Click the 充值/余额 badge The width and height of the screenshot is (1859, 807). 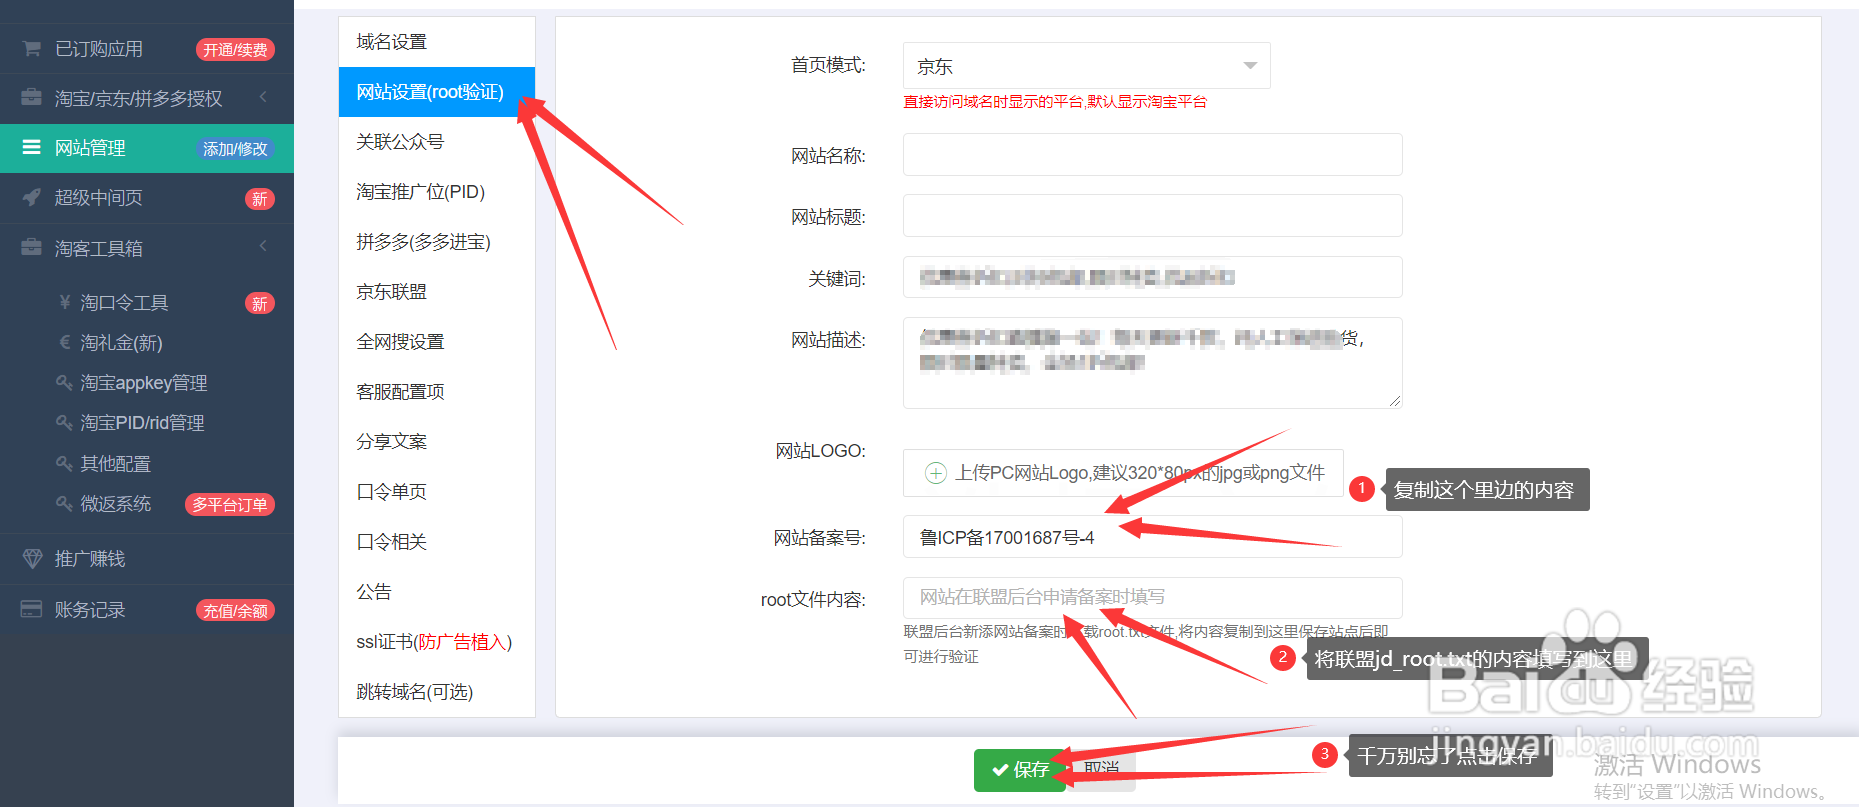pyautogui.click(x=235, y=611)
